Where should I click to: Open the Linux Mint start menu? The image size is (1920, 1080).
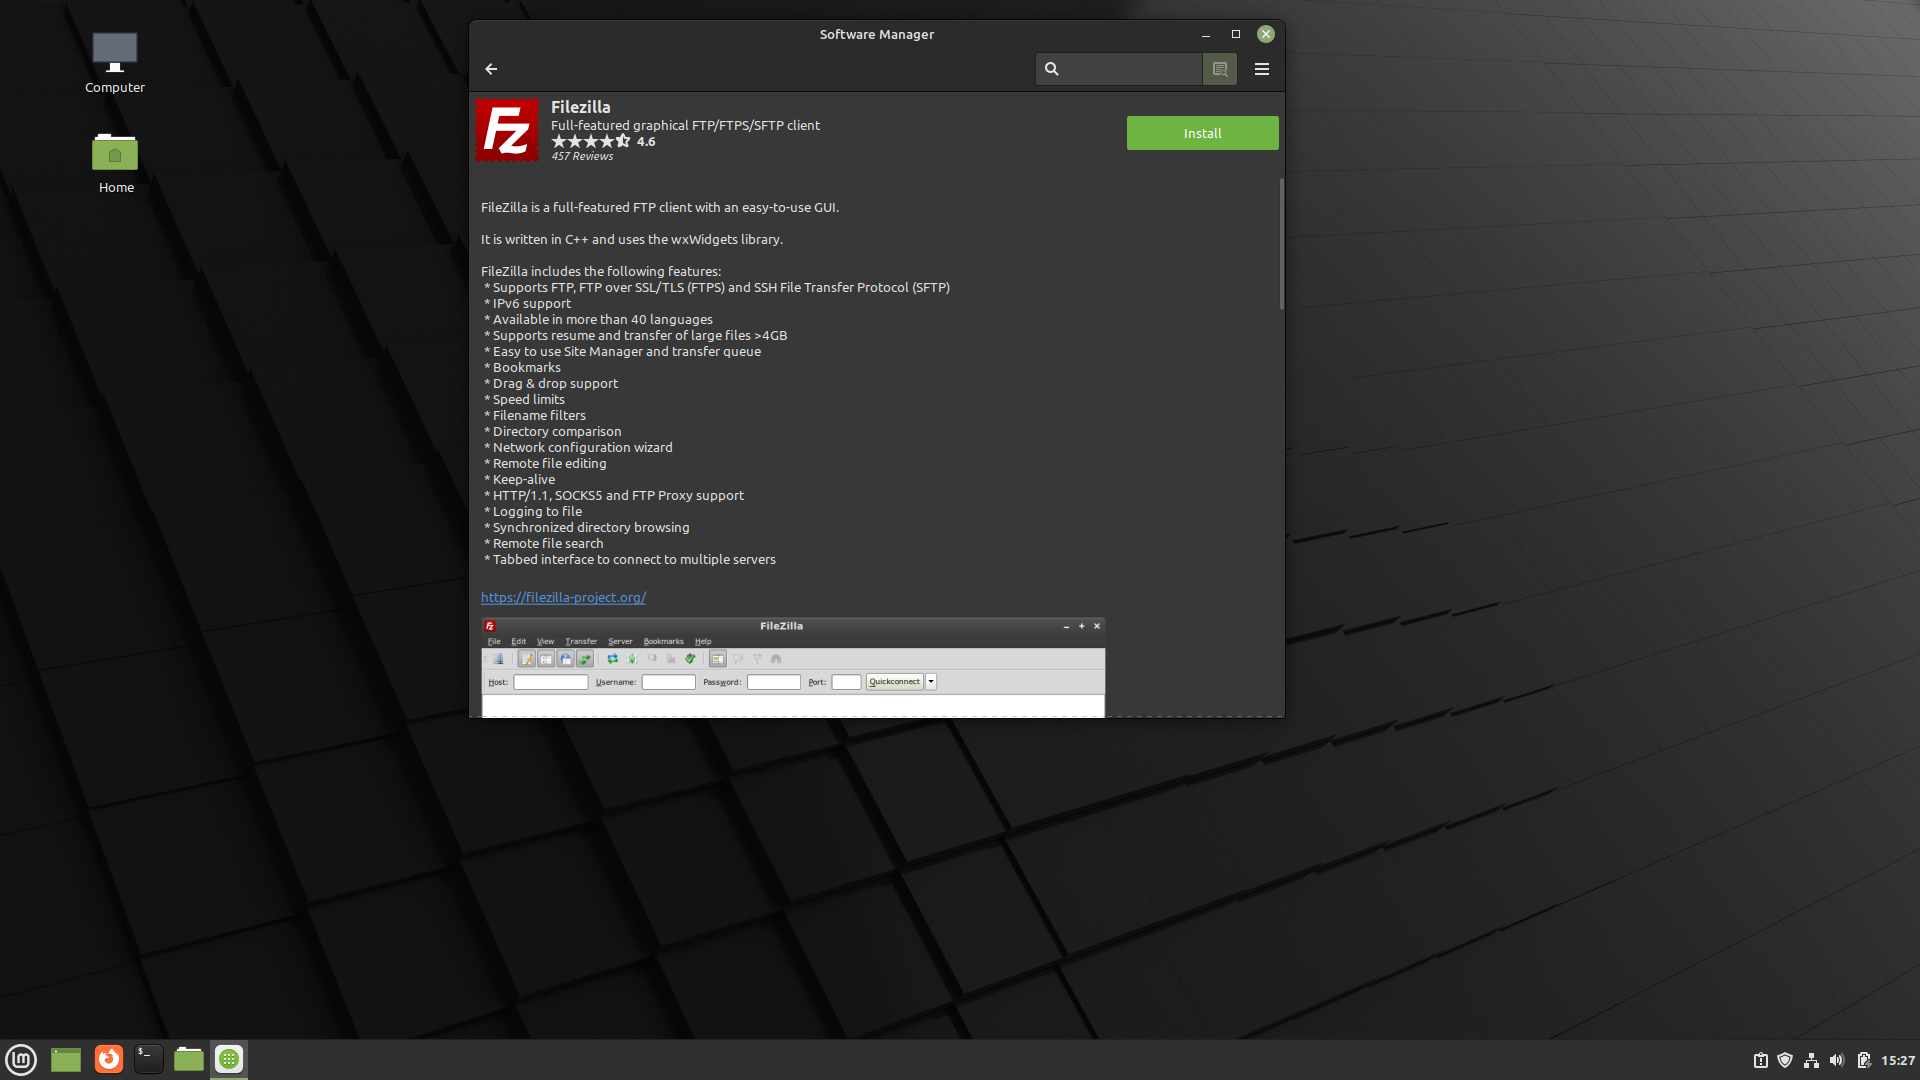coord(21,1059)
